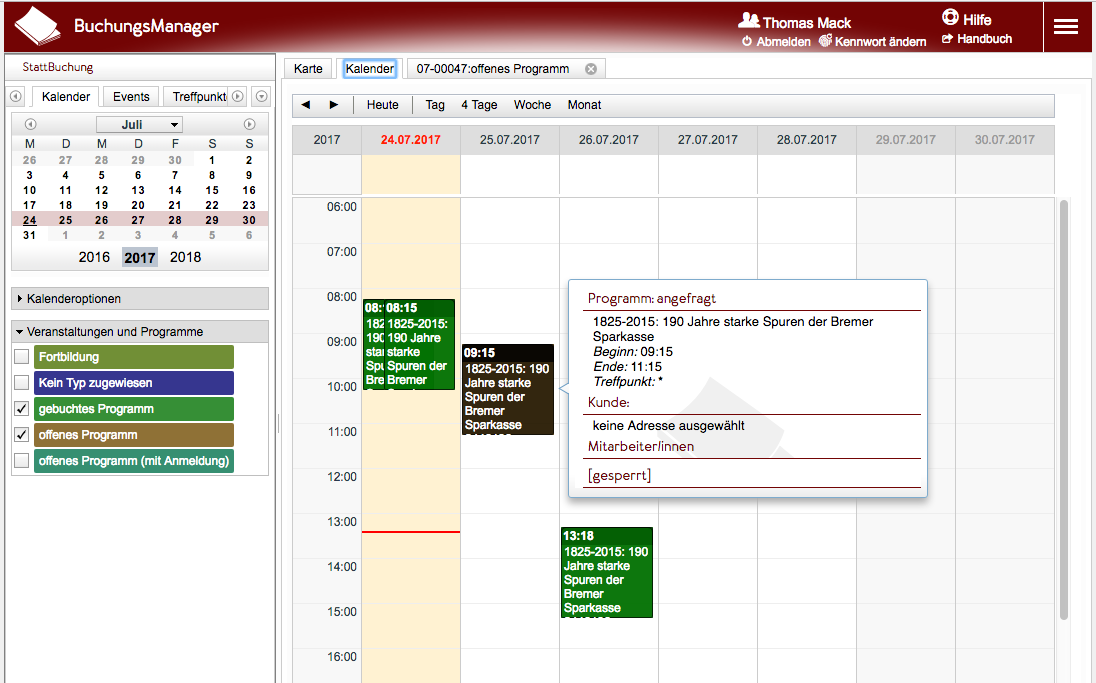Show next month in mini calendar
Screen dimensions: 1096x683
249,125
